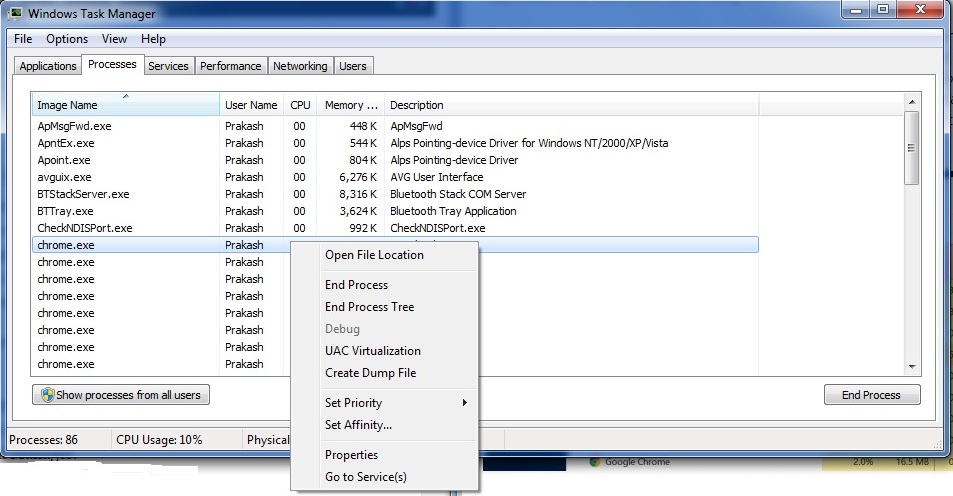
Task: Select Go to Service(s)
Action: [385, 477]
